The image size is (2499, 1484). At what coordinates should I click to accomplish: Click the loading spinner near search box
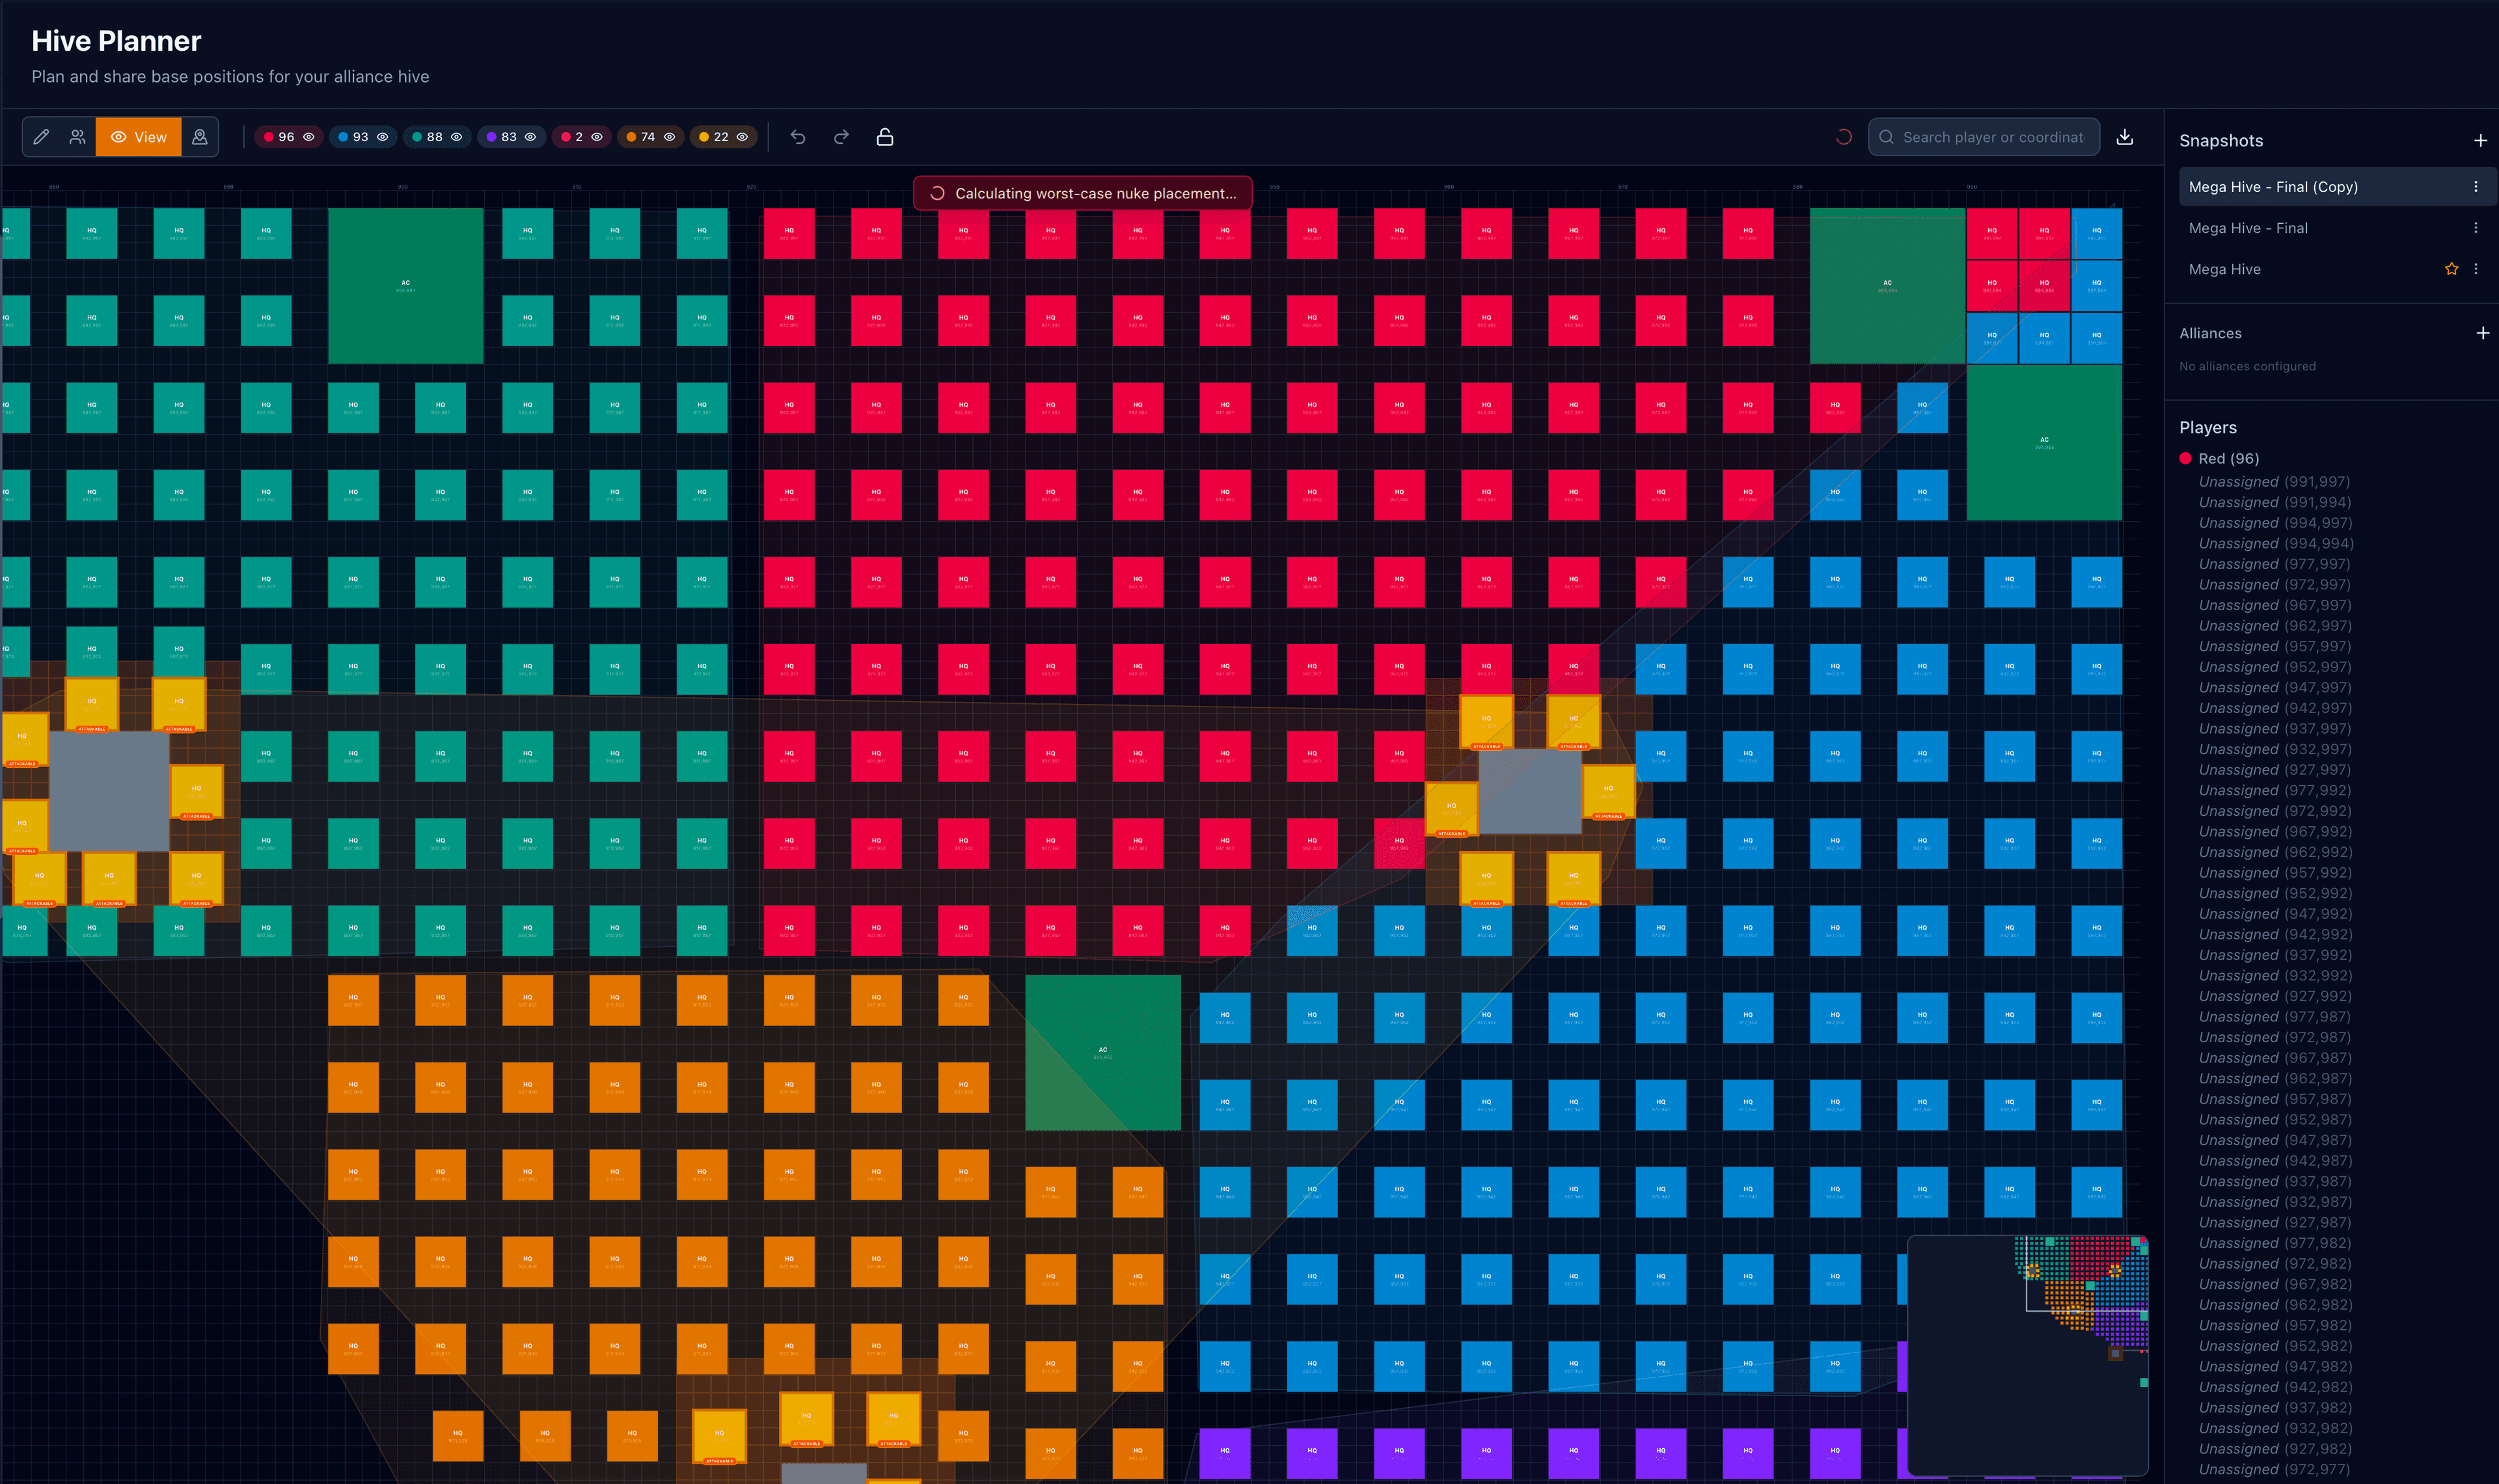click(1844, 137)
